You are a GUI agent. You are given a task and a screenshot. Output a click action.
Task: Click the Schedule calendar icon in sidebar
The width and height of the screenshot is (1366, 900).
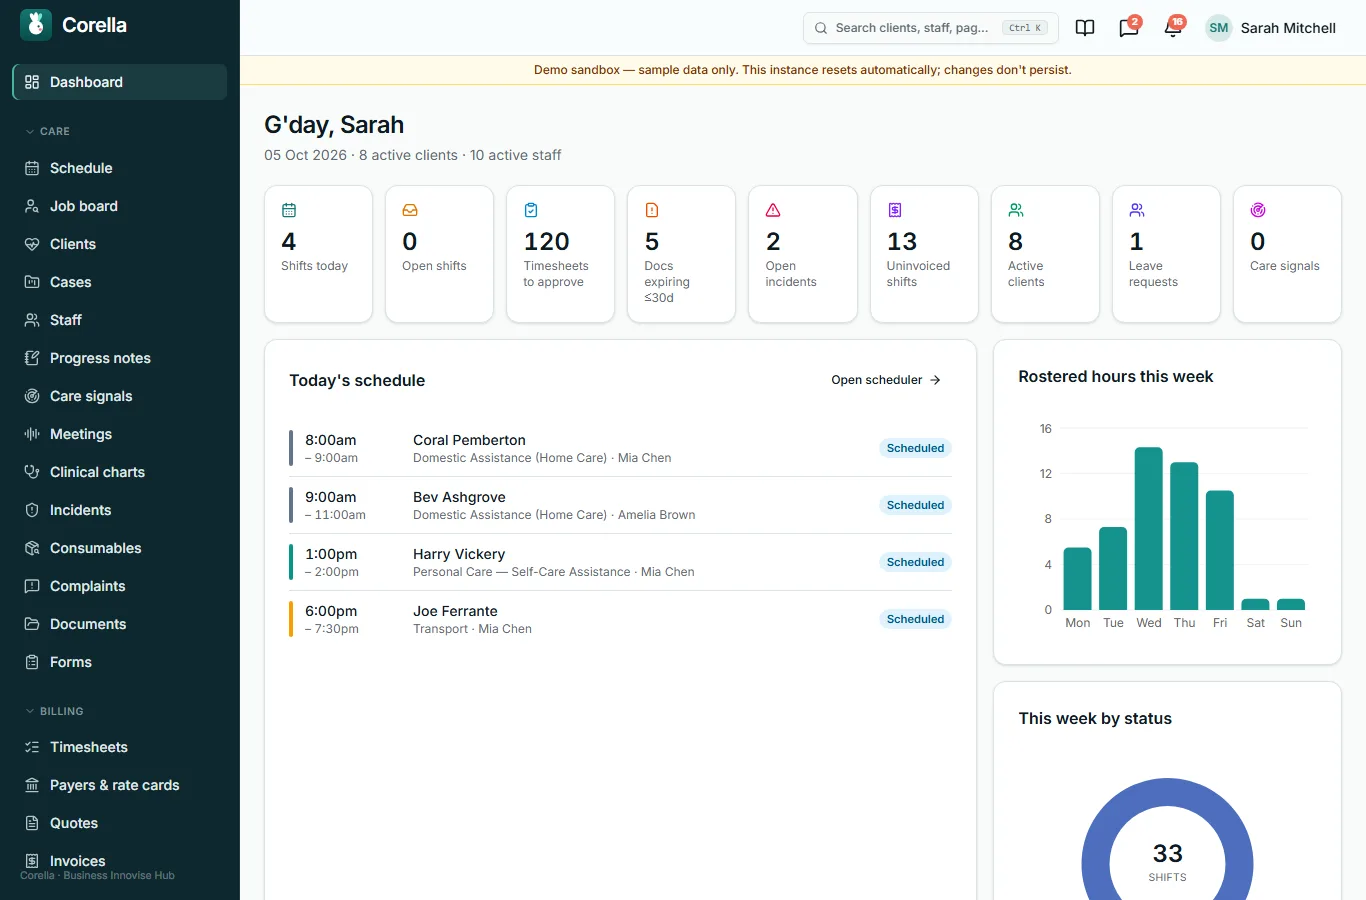click(x=32, y=168)
